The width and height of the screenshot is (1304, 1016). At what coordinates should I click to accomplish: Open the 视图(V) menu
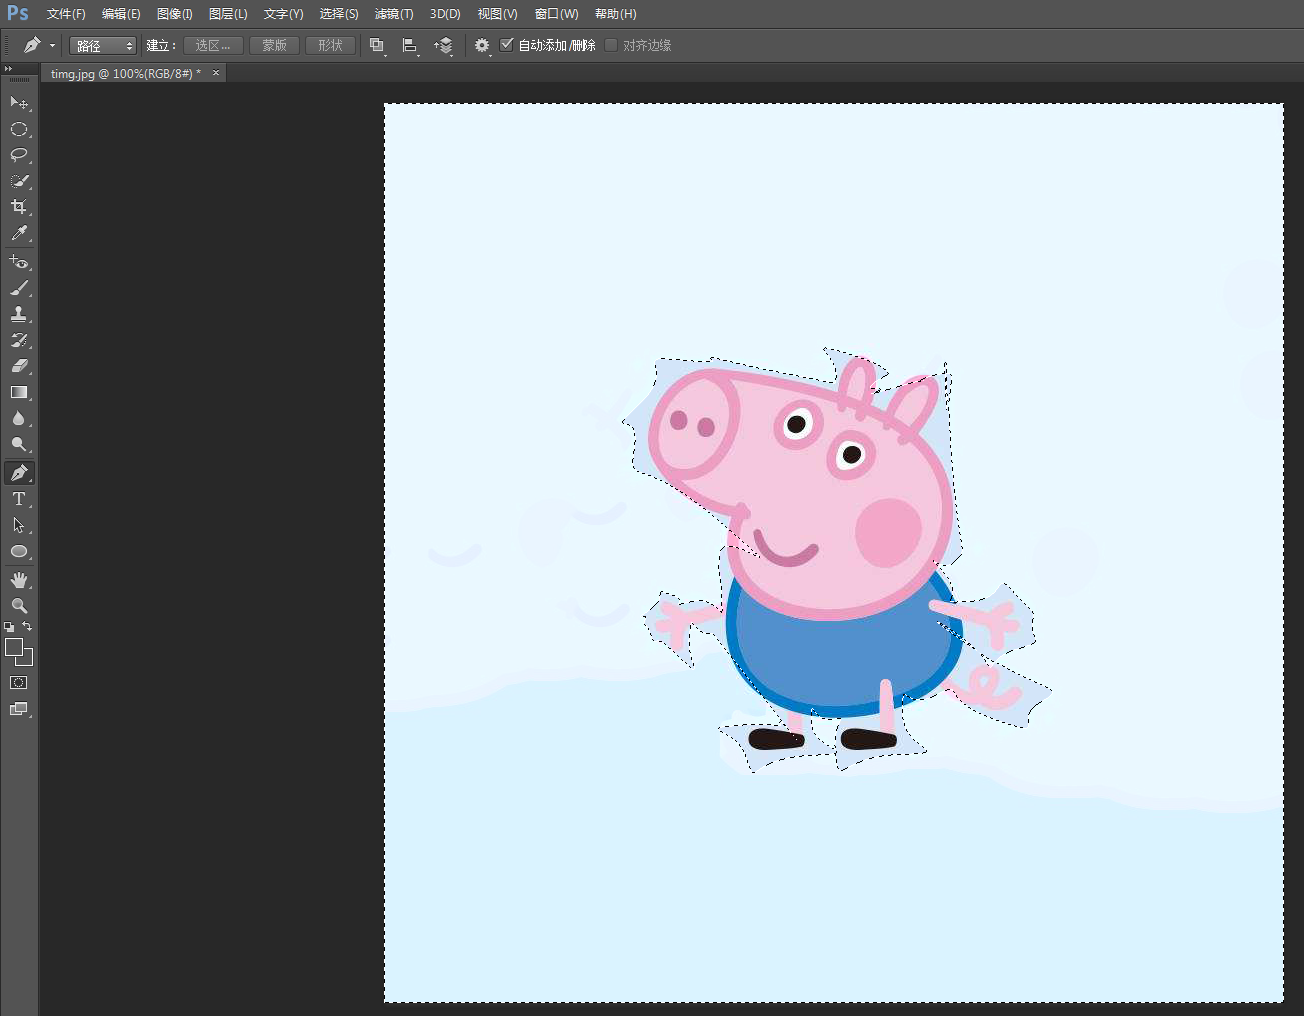click(497, 14)
